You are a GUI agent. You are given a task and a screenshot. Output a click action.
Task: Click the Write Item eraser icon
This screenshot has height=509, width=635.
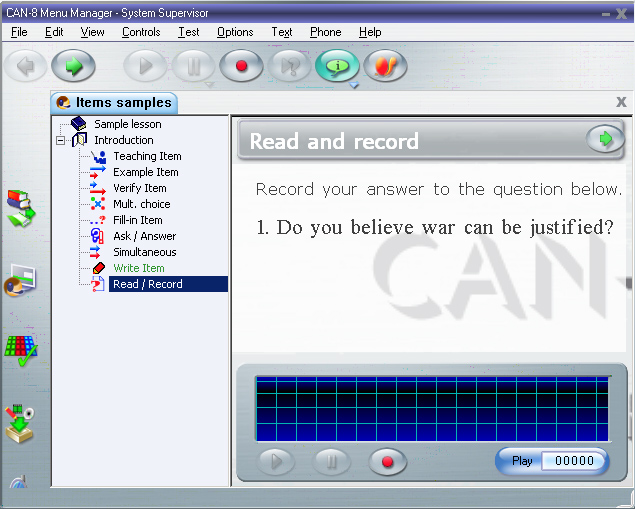pos(98,268)
